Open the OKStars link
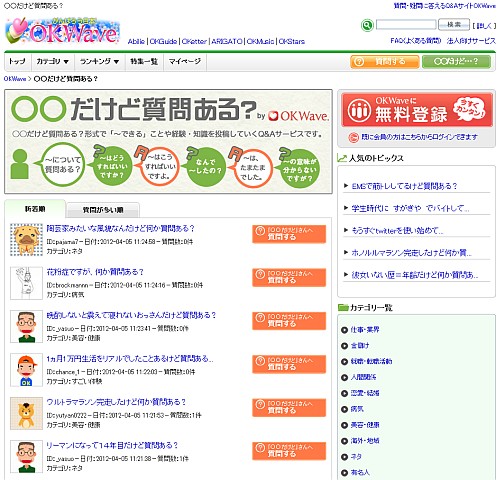 [x=292, y=42]
